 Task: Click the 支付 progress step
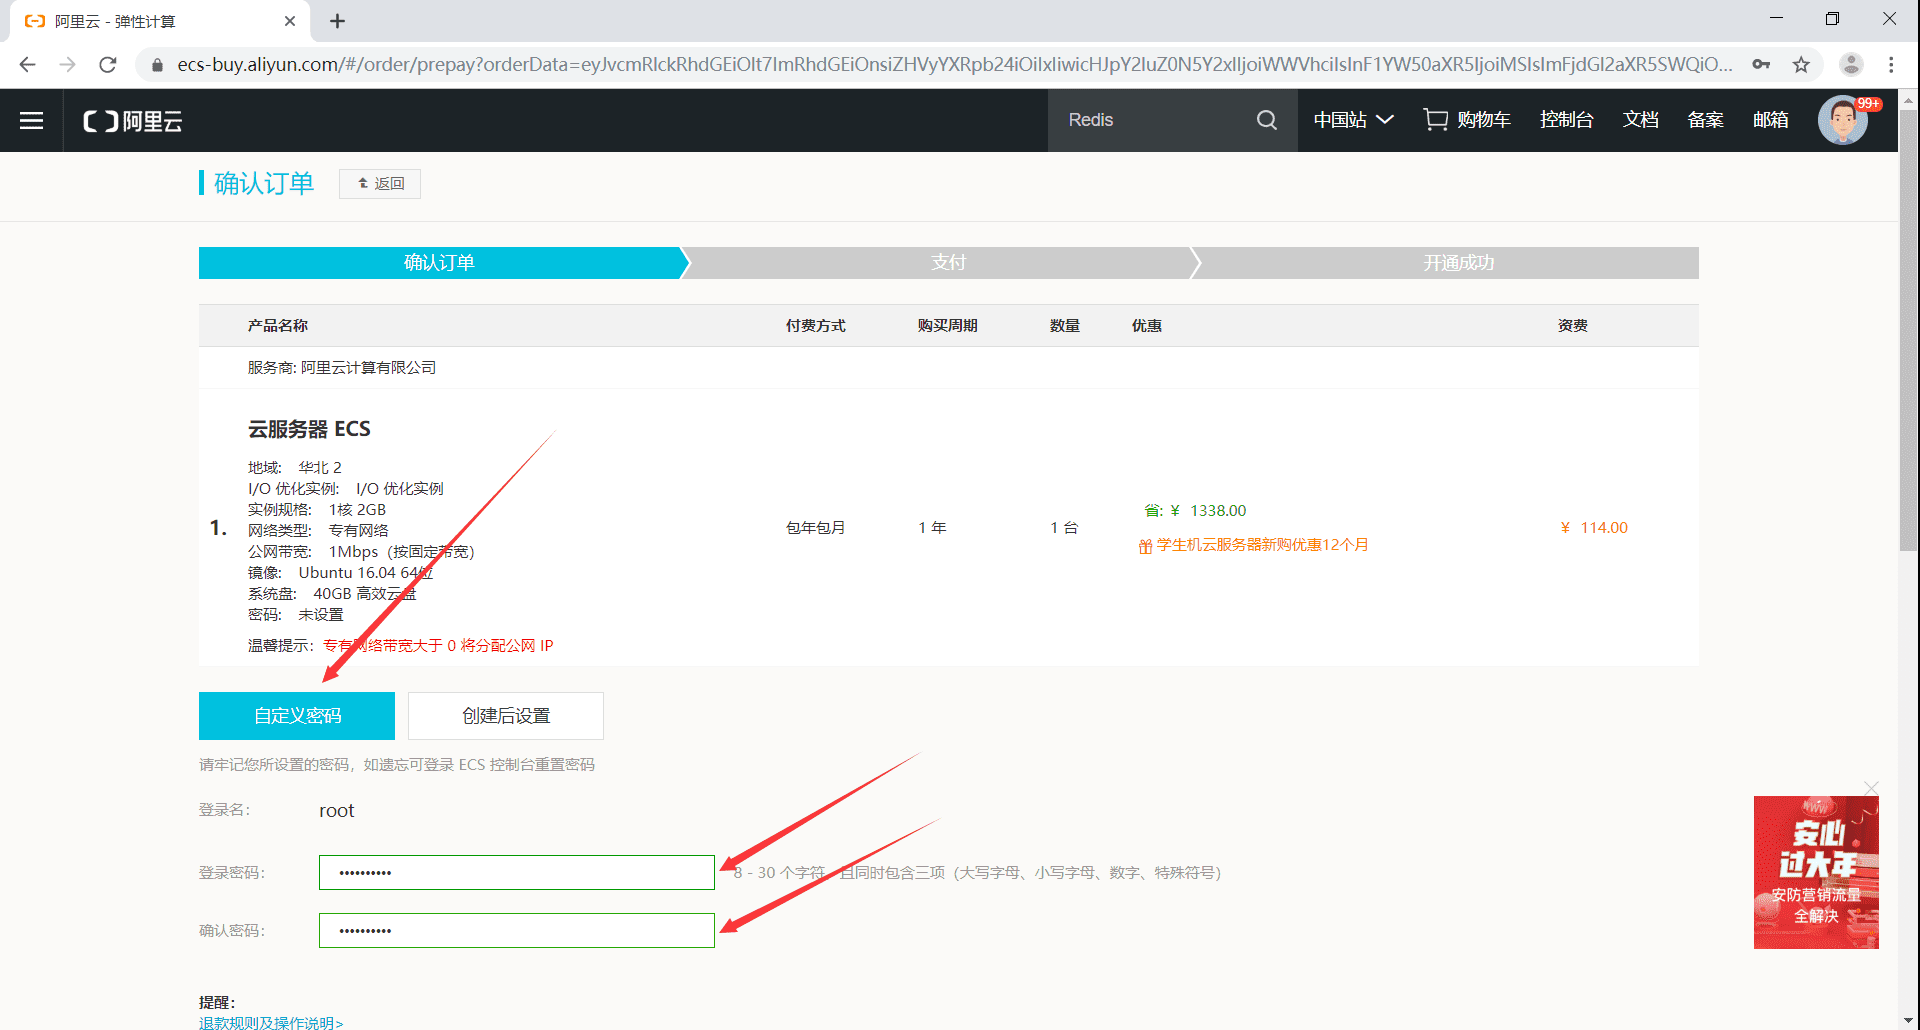coord(948,263)
